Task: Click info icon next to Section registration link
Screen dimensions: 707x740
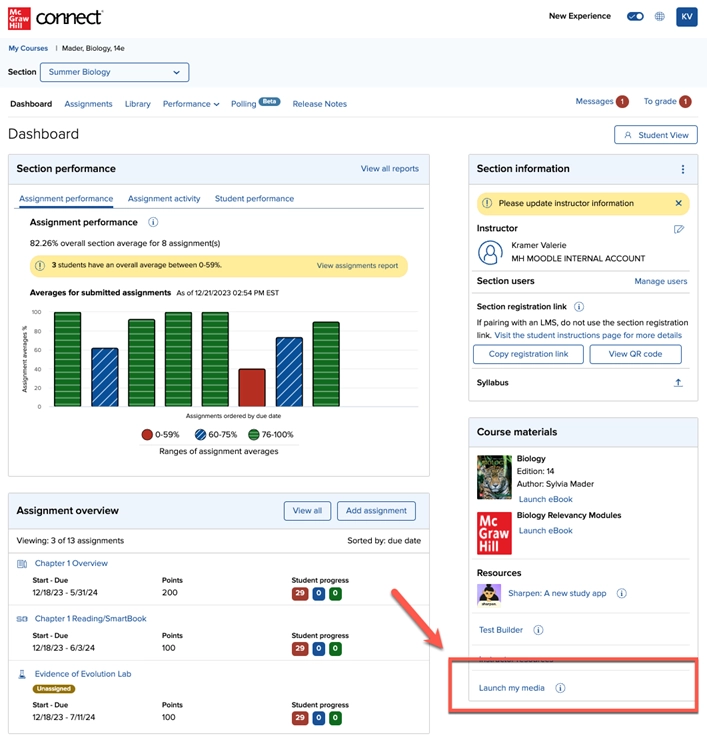Action: pos(579,307)
